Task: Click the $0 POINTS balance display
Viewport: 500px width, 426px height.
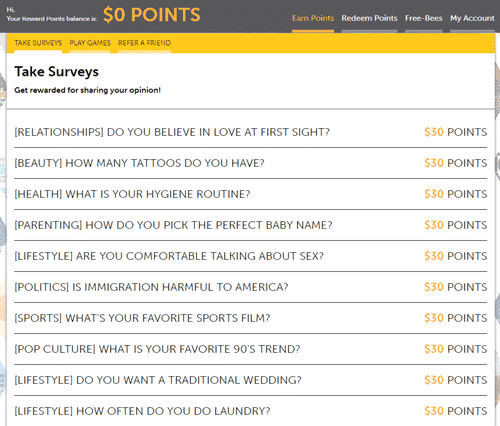Action: click(x=152, y=15)
